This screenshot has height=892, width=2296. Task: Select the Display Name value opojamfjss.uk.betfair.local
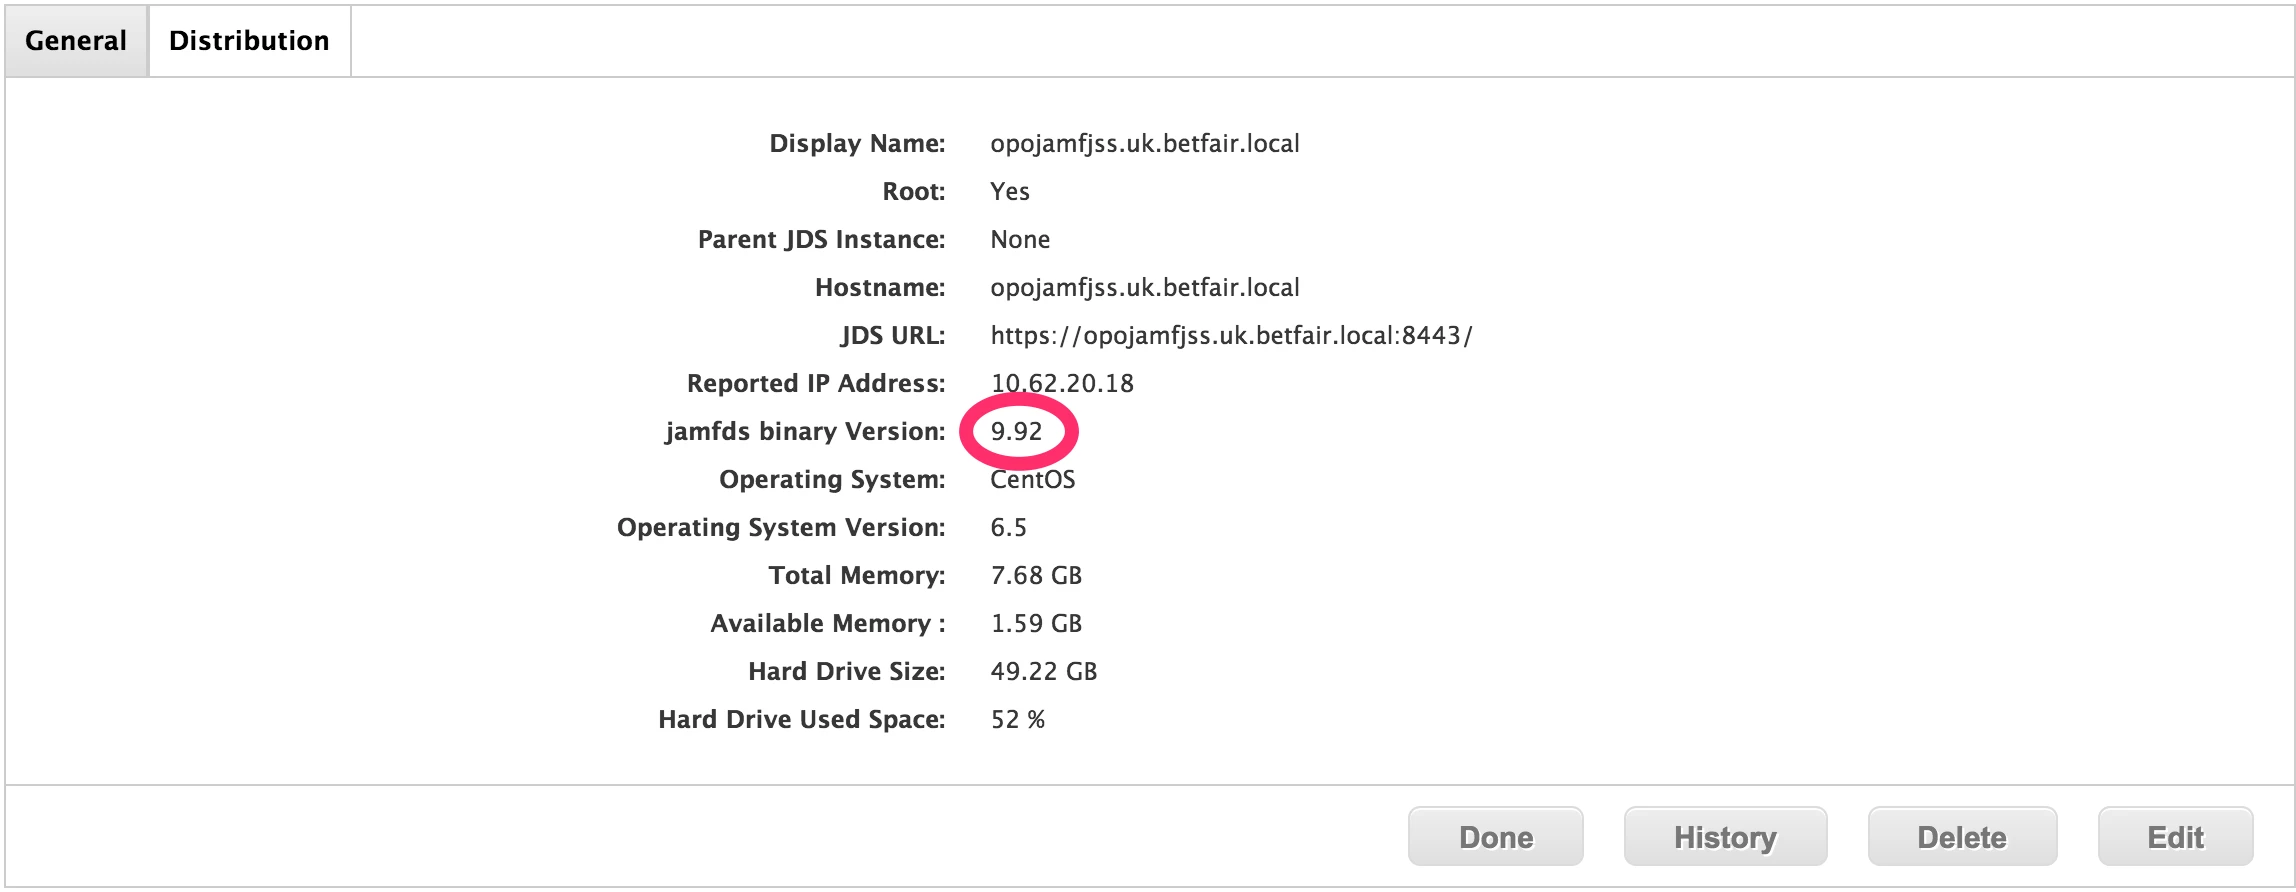(x=1145, y=144)
